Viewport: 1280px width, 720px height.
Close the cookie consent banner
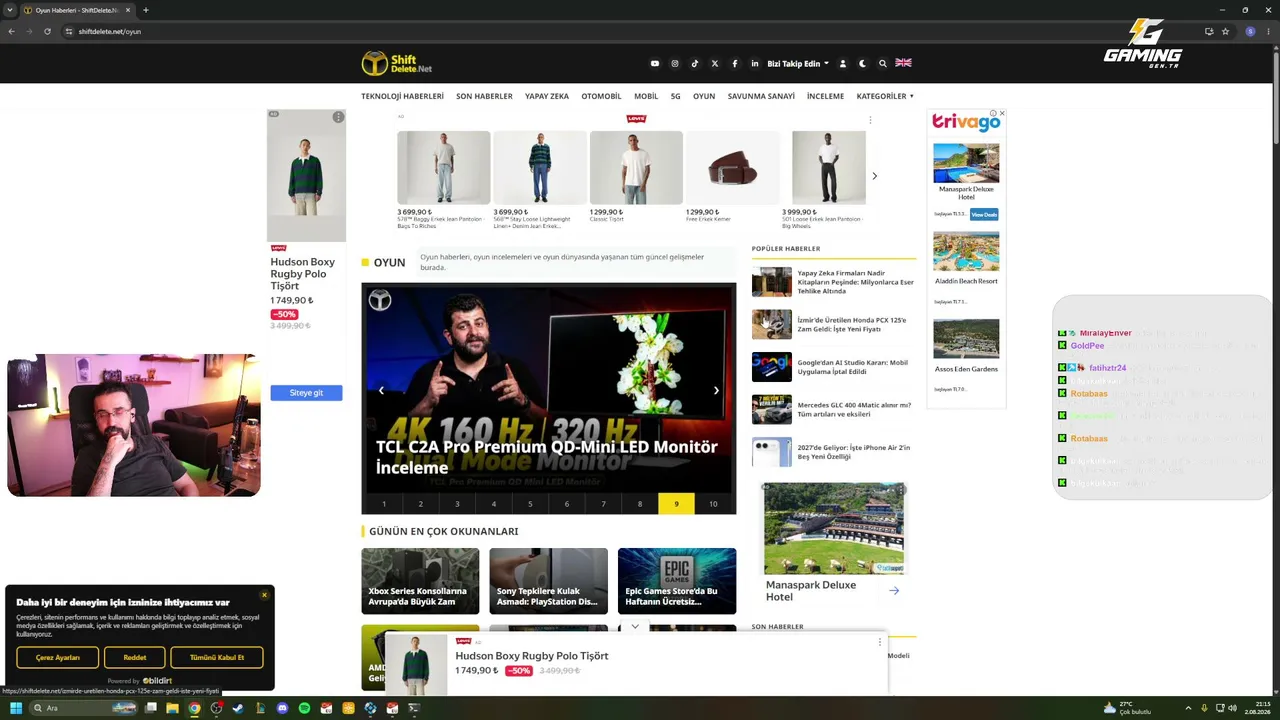click(264, 596)
